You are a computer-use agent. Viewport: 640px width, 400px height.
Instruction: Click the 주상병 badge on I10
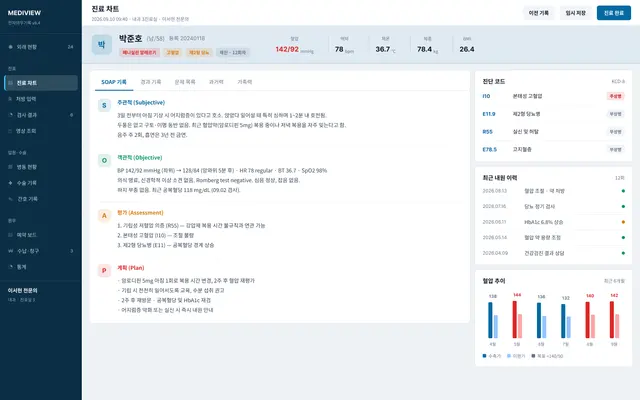615,96
